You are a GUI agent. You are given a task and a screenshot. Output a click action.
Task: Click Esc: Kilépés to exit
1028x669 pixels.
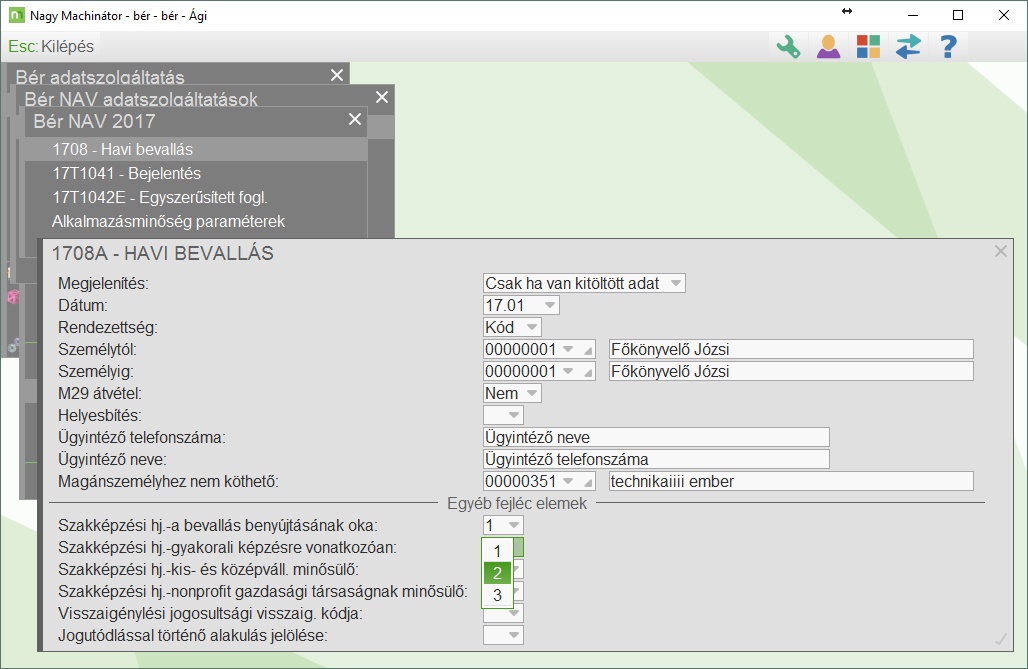51,47
